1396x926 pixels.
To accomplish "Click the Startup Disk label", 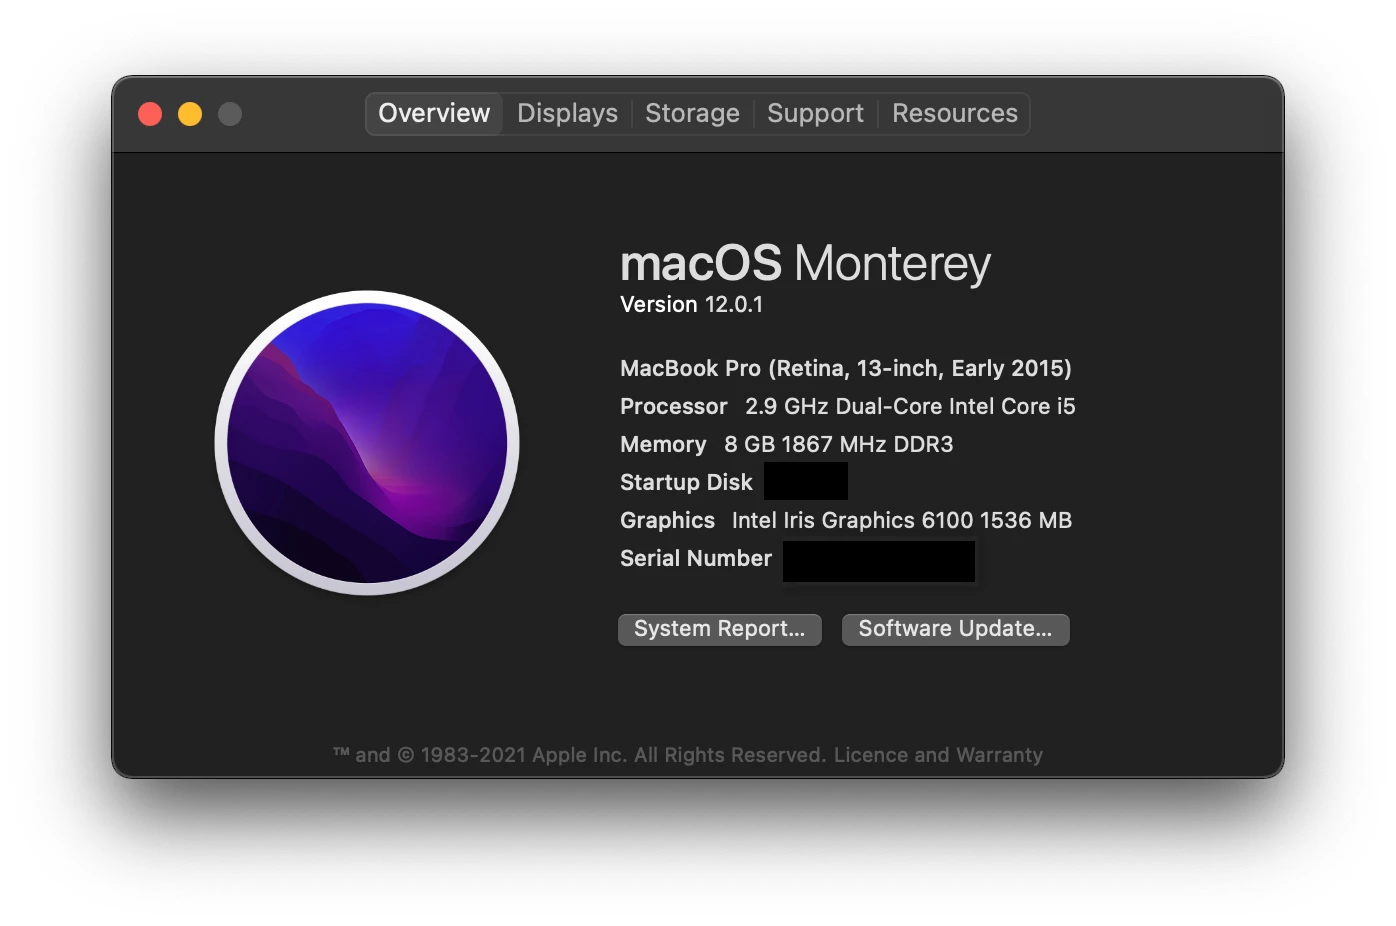I will point(686,483).
